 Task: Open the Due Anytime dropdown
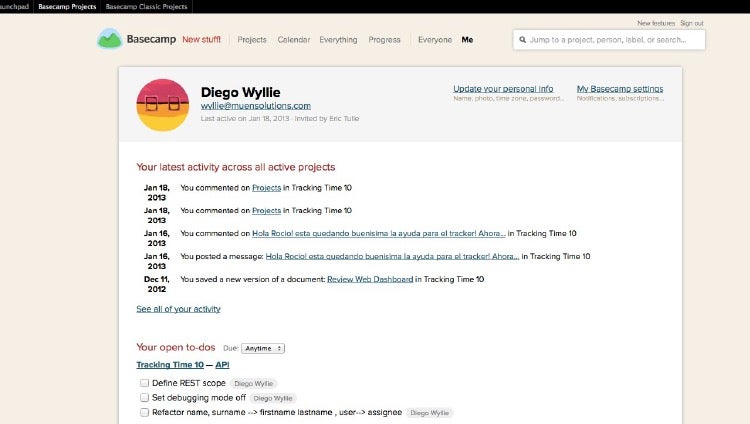click(263, 348)
